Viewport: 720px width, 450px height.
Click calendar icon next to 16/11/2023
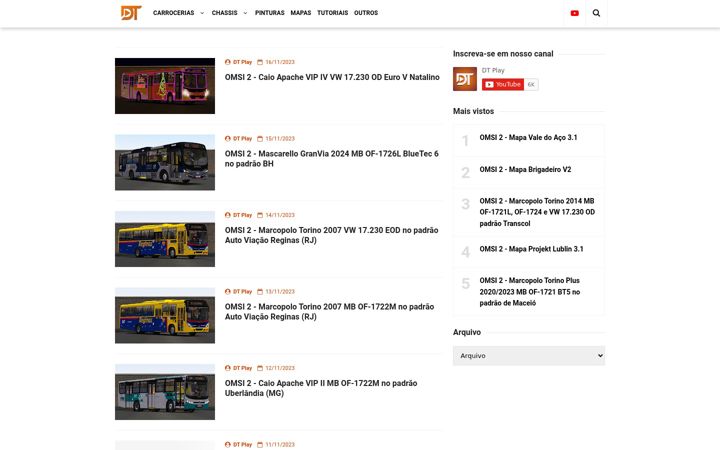pyautogui.click(x=260, y=62)
